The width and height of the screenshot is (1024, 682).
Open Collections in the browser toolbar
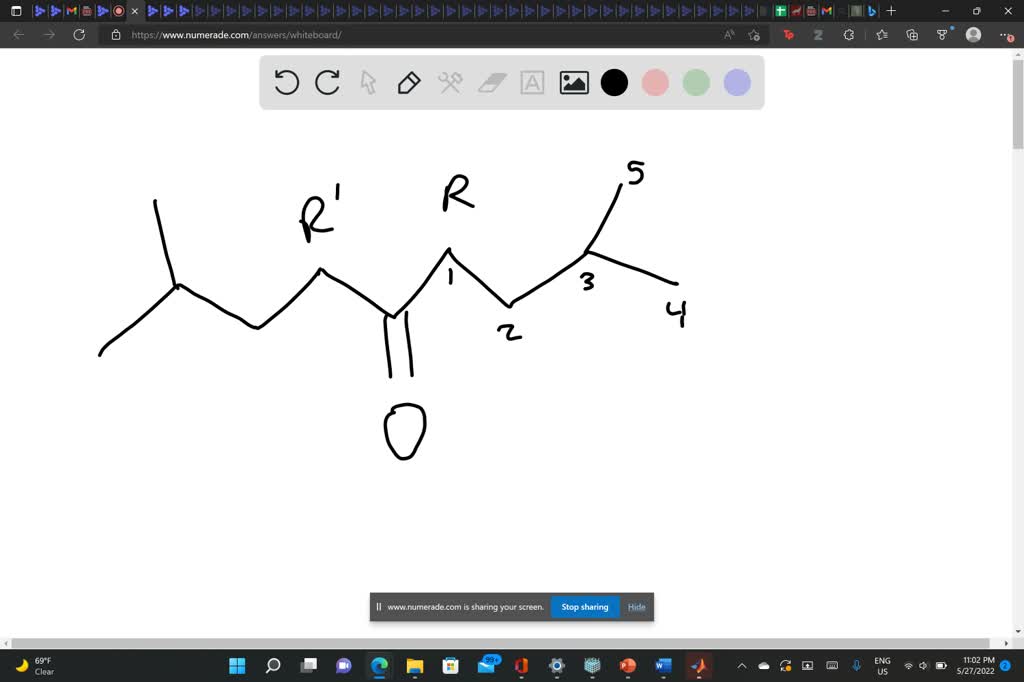pyautogui.click(x=911, y=34)
